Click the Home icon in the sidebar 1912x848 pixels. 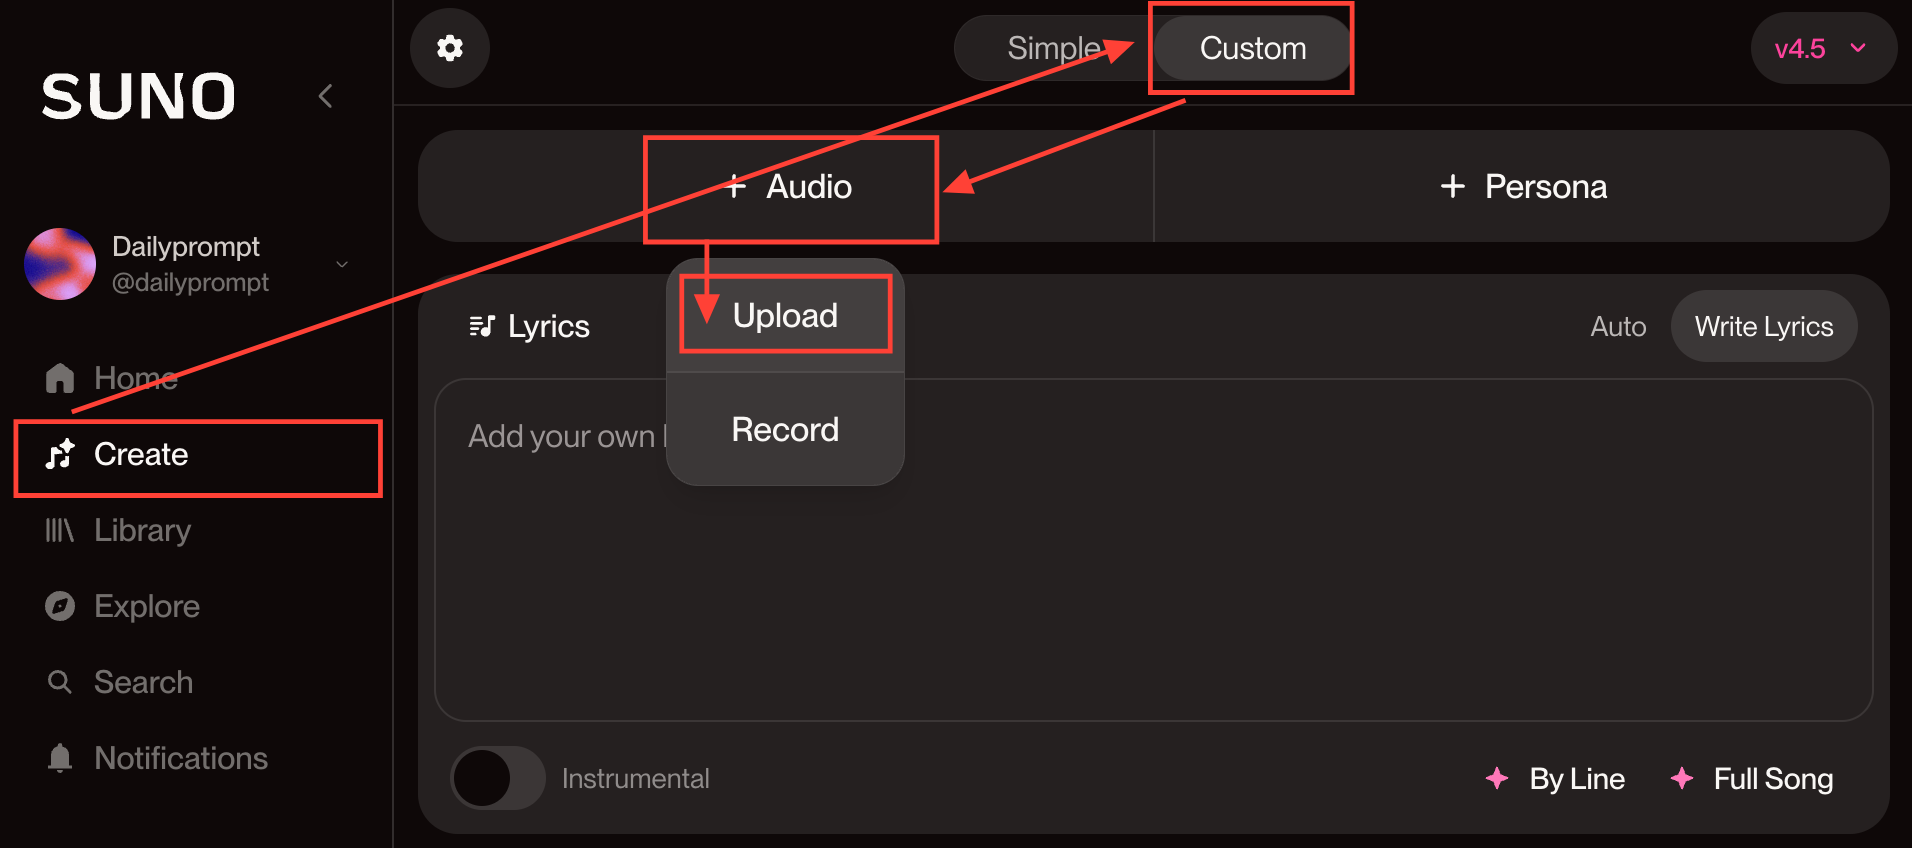[x=60, y=378]
